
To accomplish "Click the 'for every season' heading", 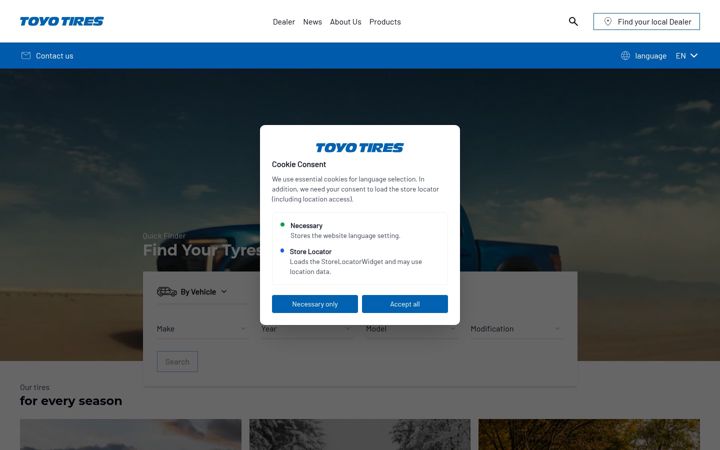I will pos(71,401).
